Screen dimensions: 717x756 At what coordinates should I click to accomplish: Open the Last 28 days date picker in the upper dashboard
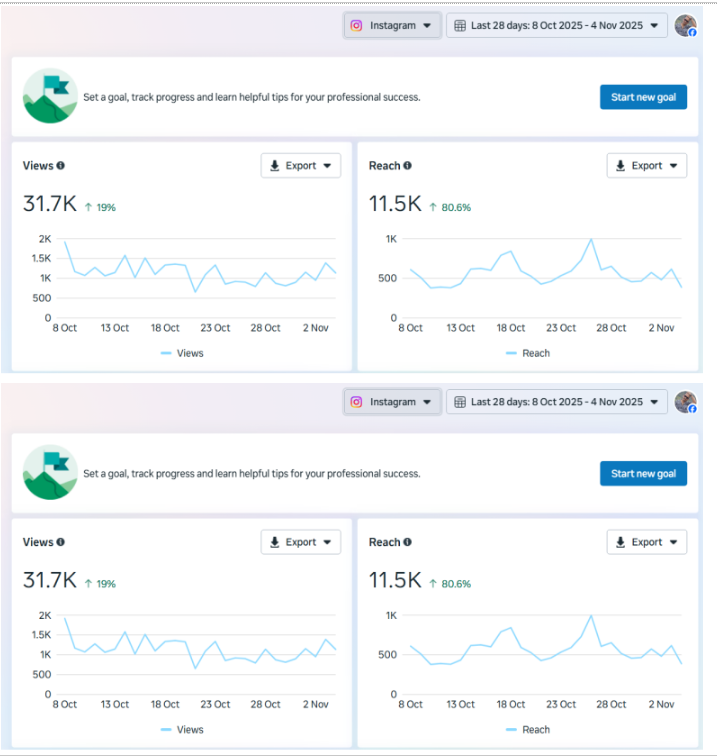[557, 26]
